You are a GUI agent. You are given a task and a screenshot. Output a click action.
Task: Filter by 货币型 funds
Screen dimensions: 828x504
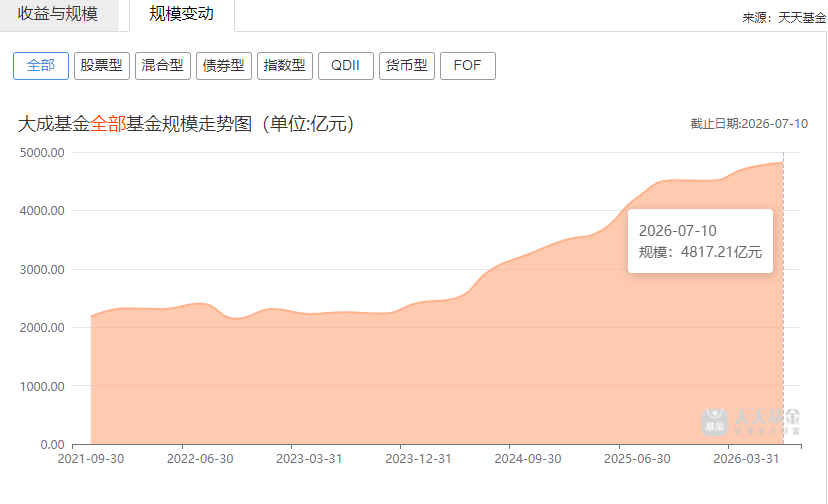click(x=407, y=66)
